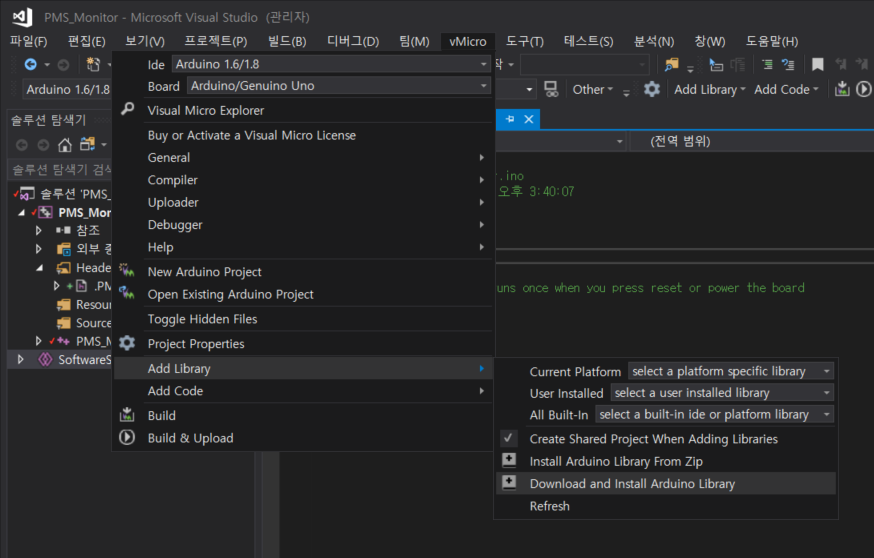Screen dimensions: 874x558
Task: Open the Compiler submenu
Action: [304, 180]
